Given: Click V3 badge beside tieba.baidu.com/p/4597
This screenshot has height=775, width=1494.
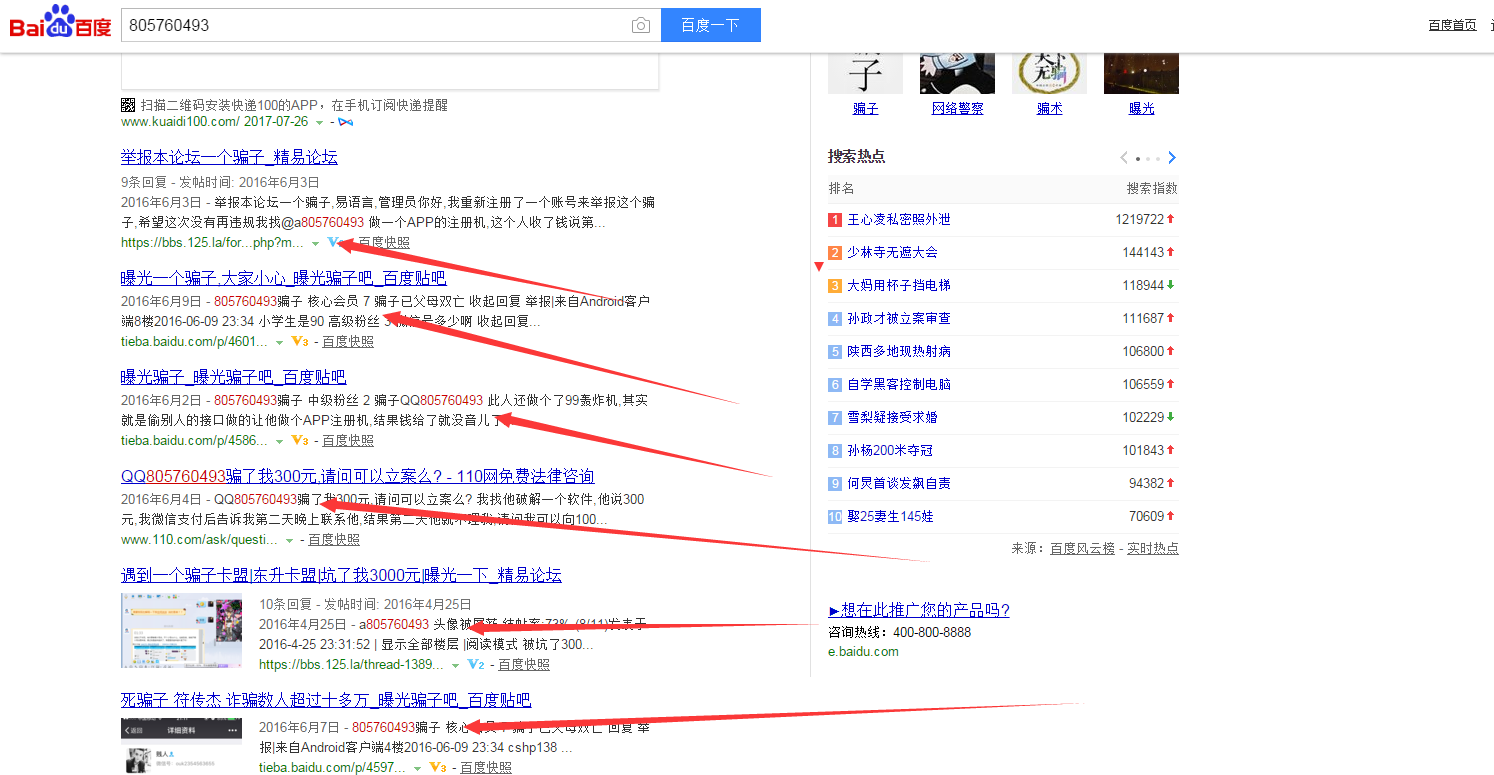Looking at the screenshot, I should click(x=437, y=767).
